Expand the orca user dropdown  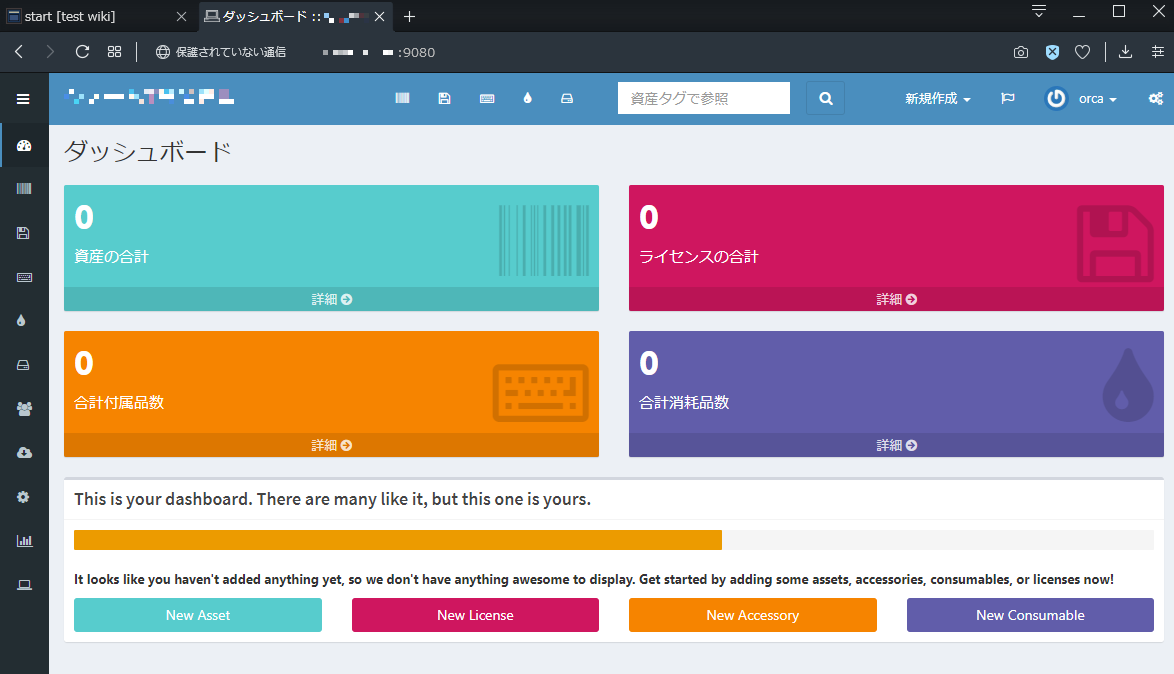1097,98
